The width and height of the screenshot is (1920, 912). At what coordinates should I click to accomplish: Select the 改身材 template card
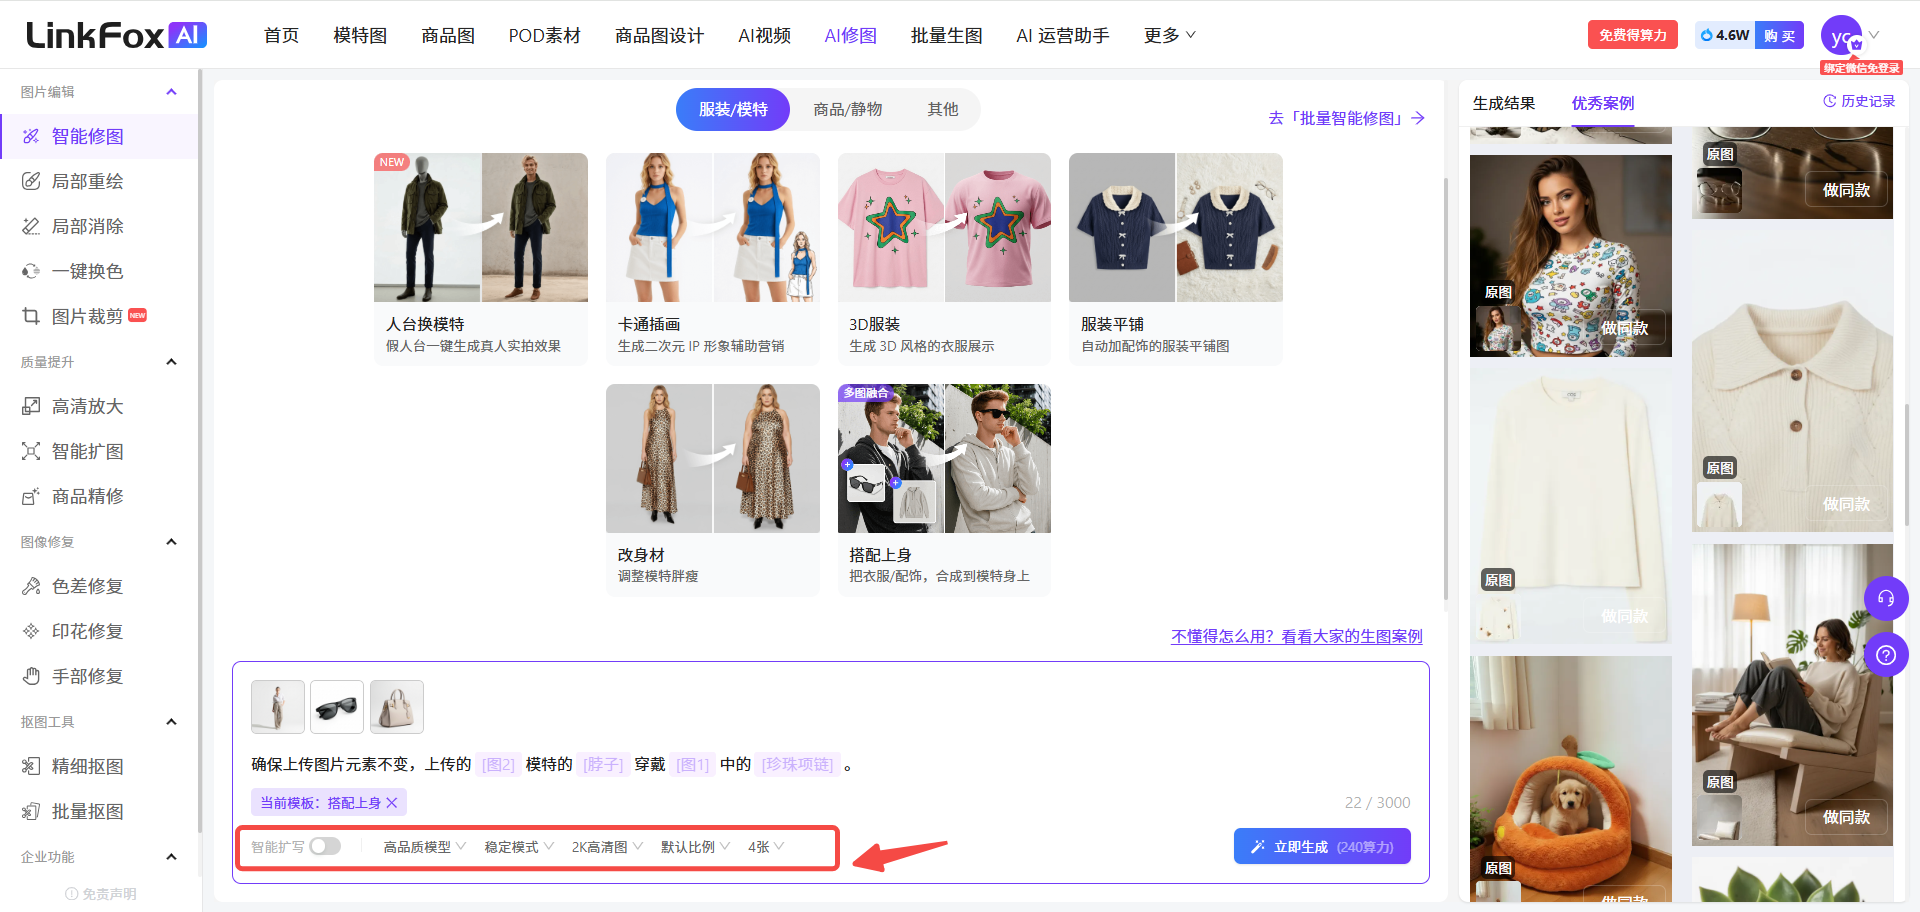pyautogui.click(x=713, y=490)
